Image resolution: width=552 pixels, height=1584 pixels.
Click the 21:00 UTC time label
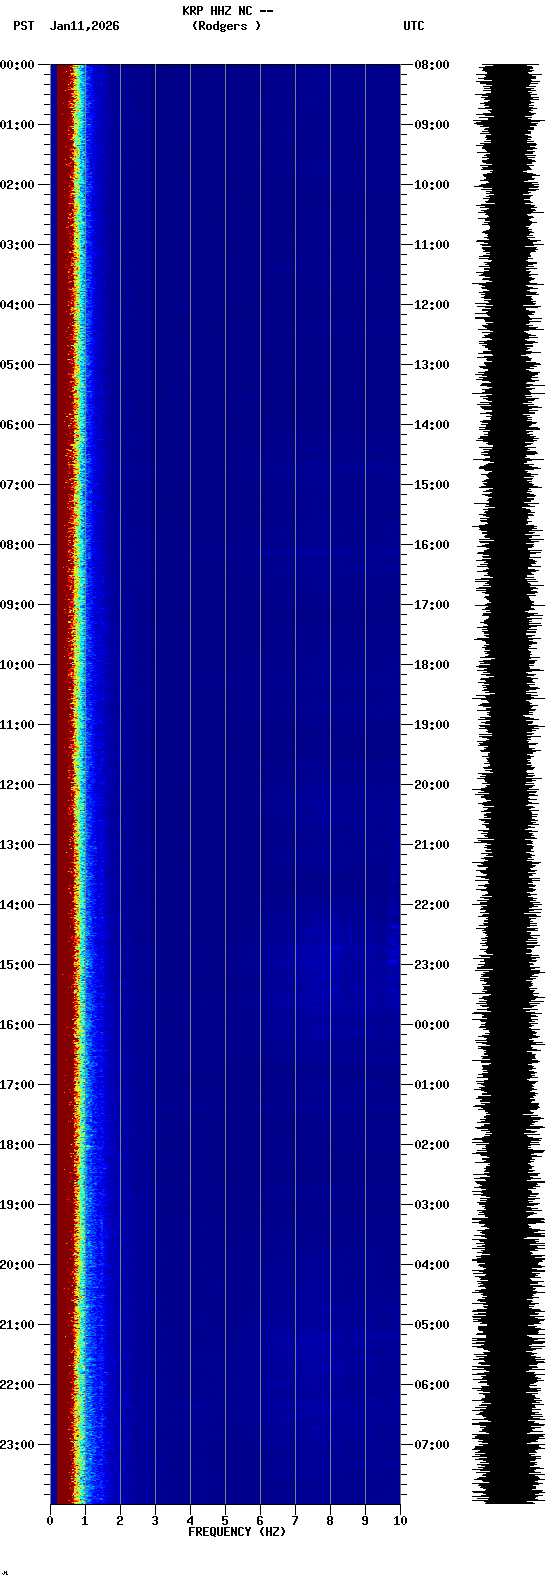pos(432,845)
